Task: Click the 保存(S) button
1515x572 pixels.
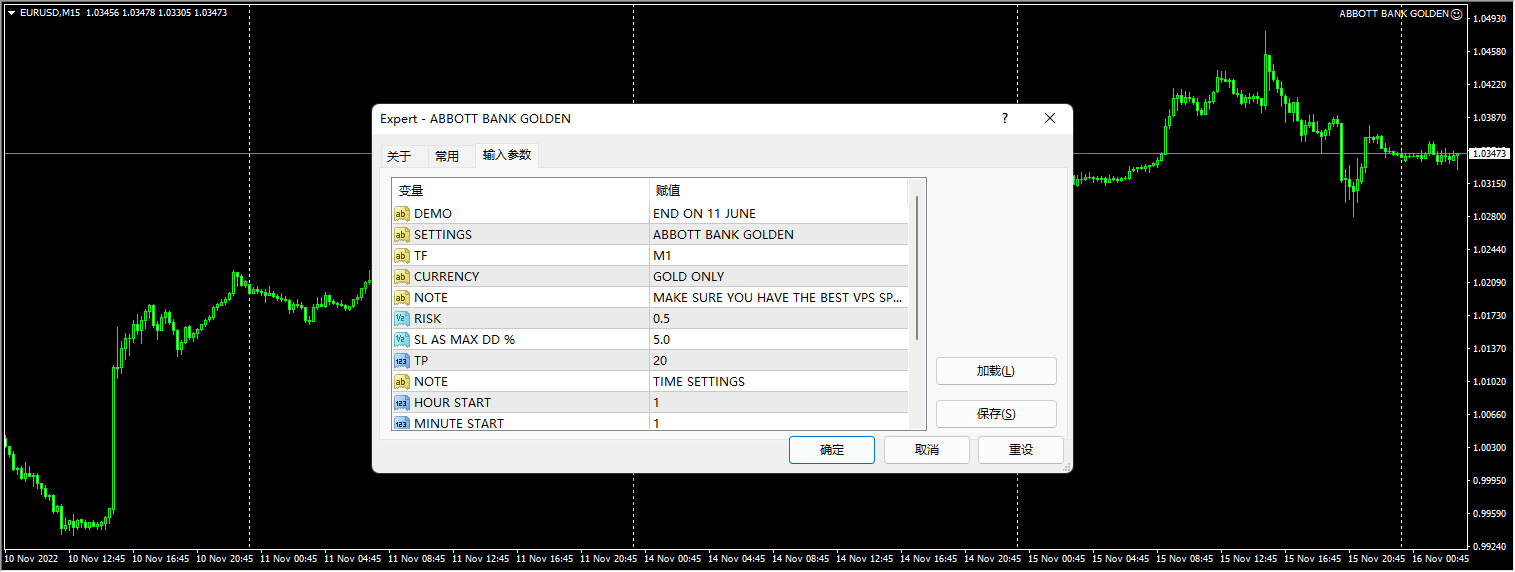Action: [x=996, y=414]
